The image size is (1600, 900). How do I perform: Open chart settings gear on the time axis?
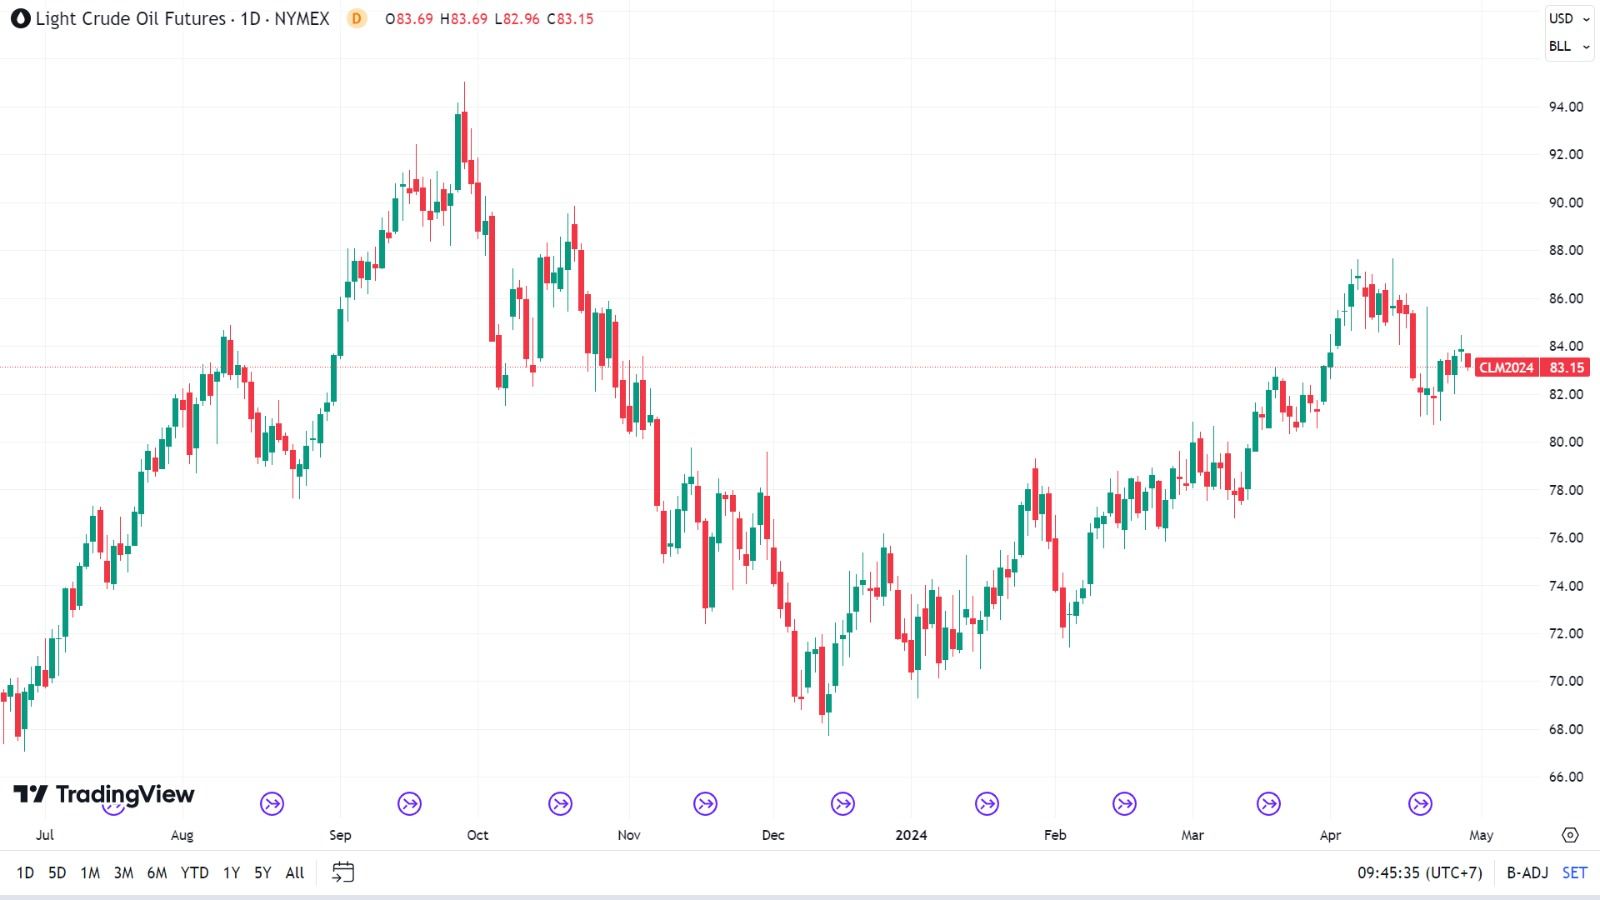(x=1570, y=835)
